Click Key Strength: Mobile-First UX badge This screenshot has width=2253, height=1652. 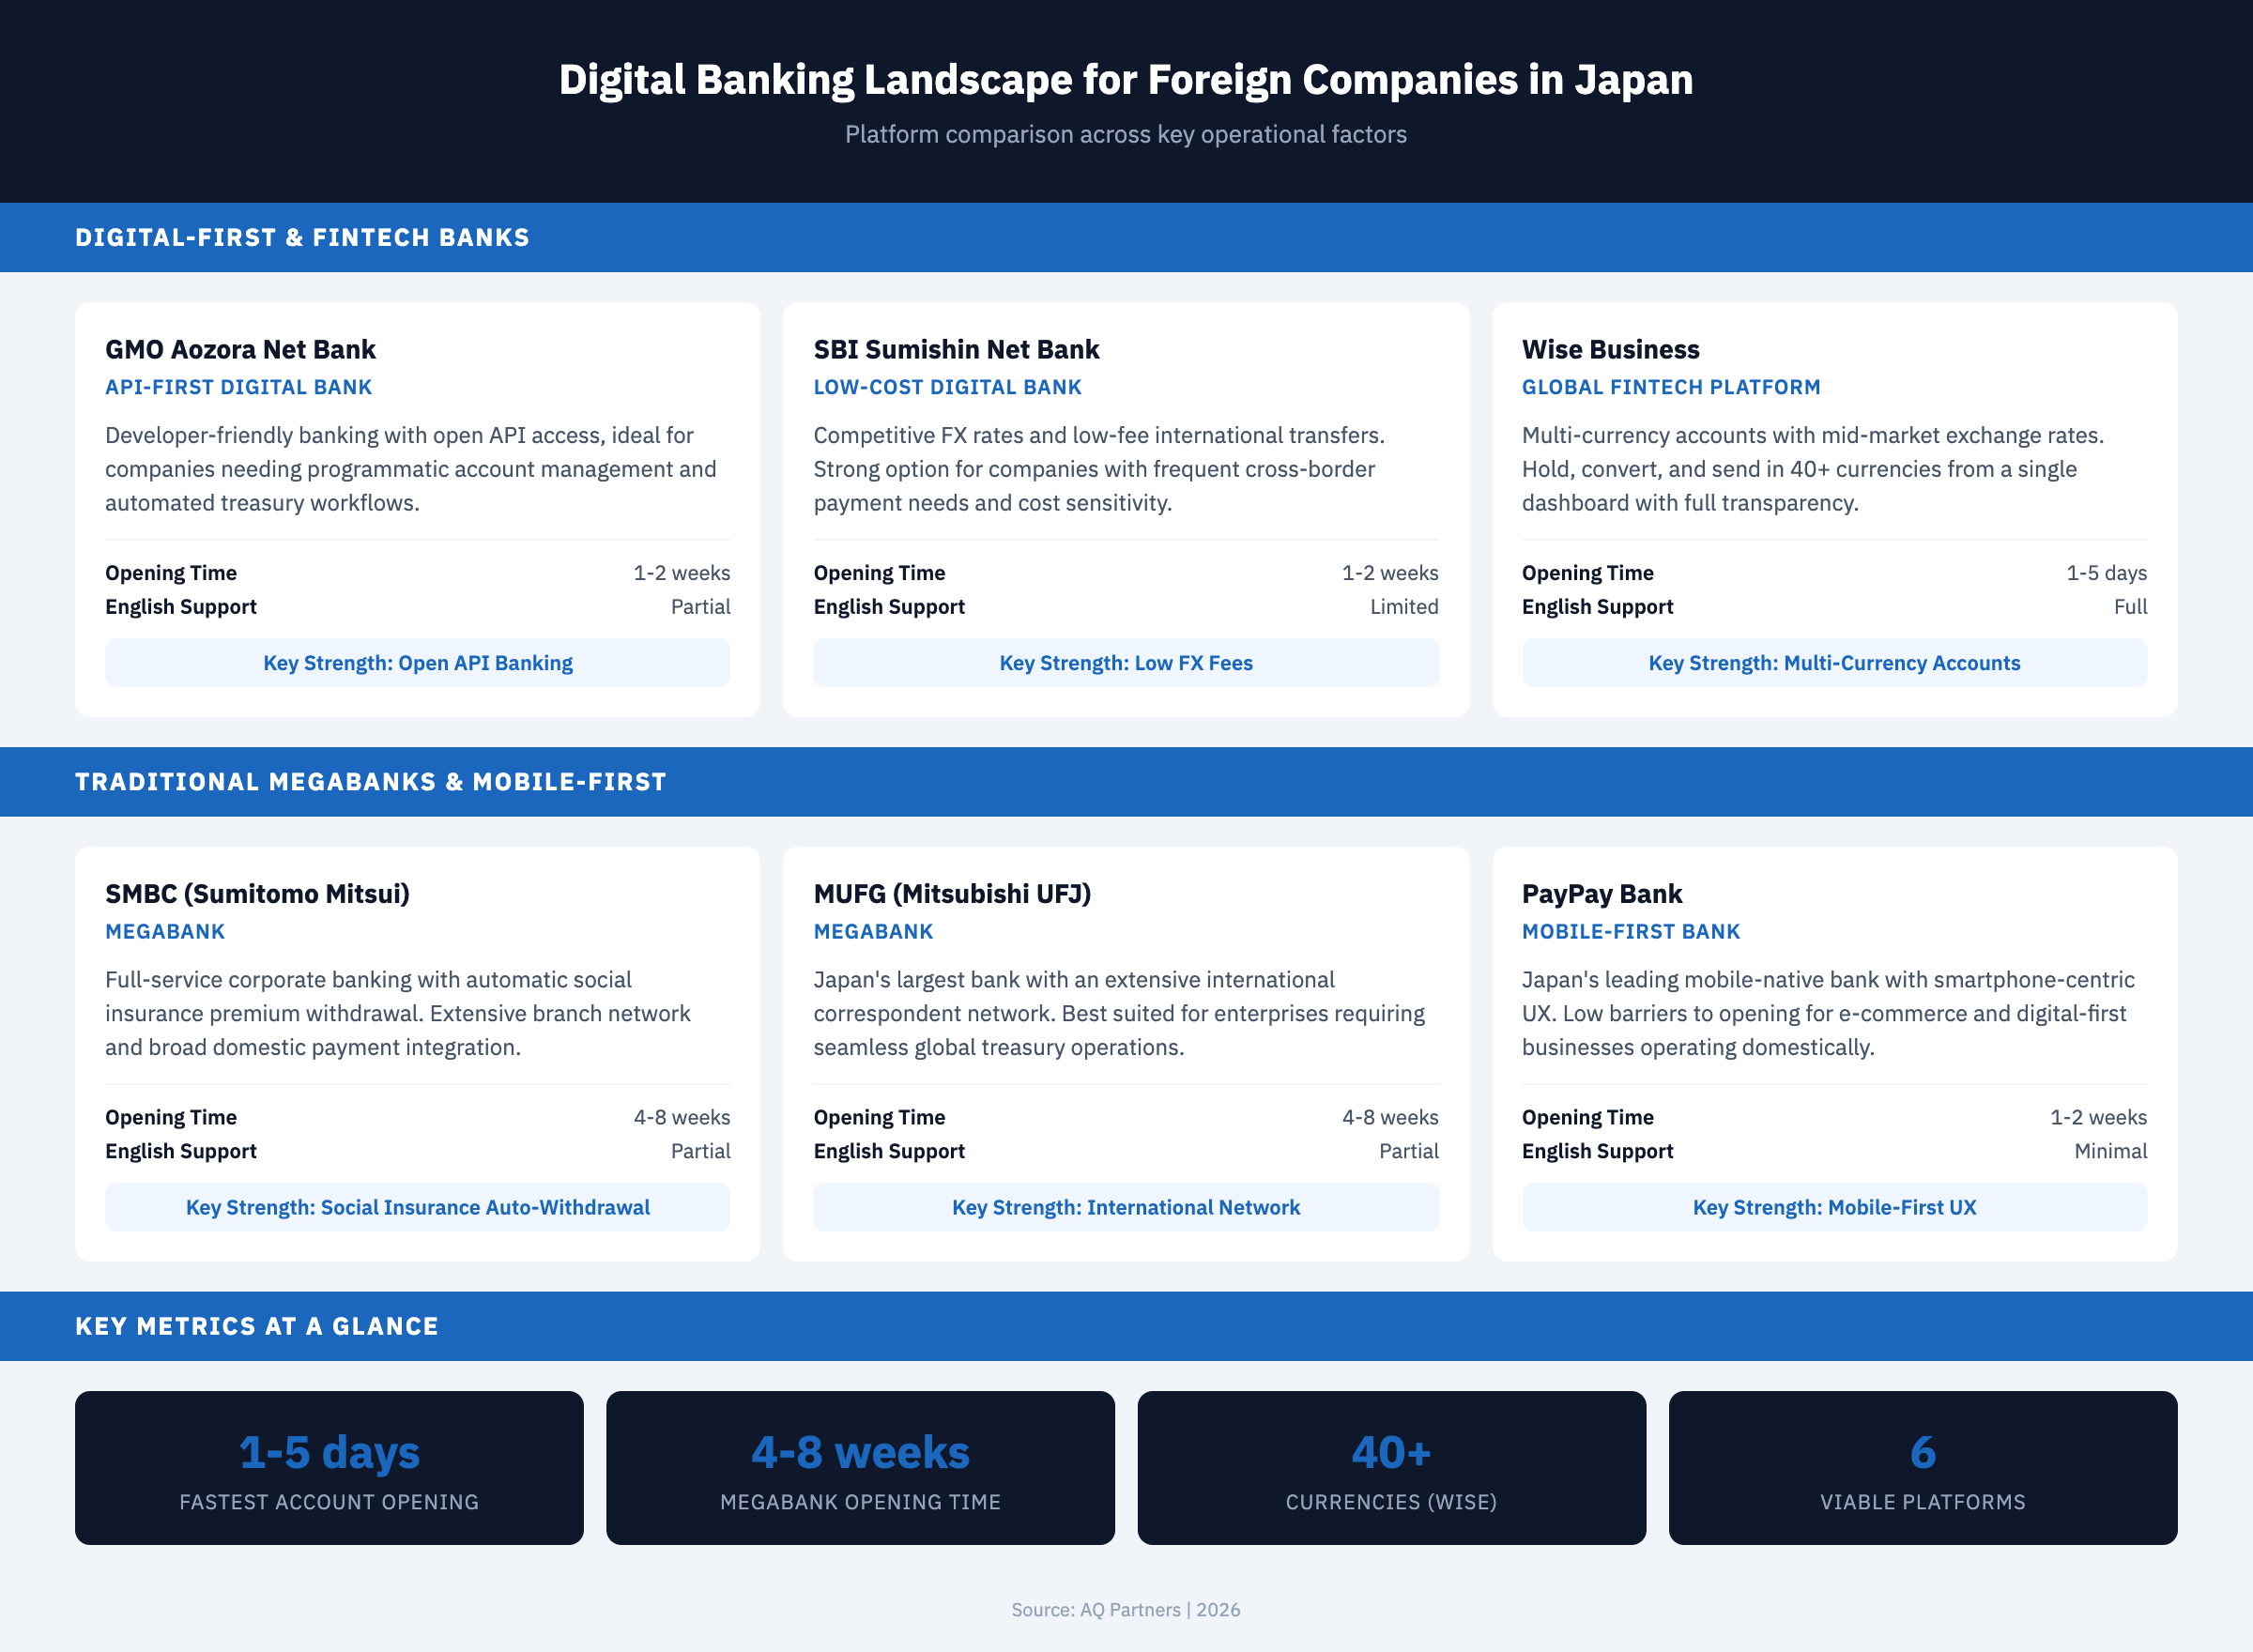click(x=1834, y=1207)
